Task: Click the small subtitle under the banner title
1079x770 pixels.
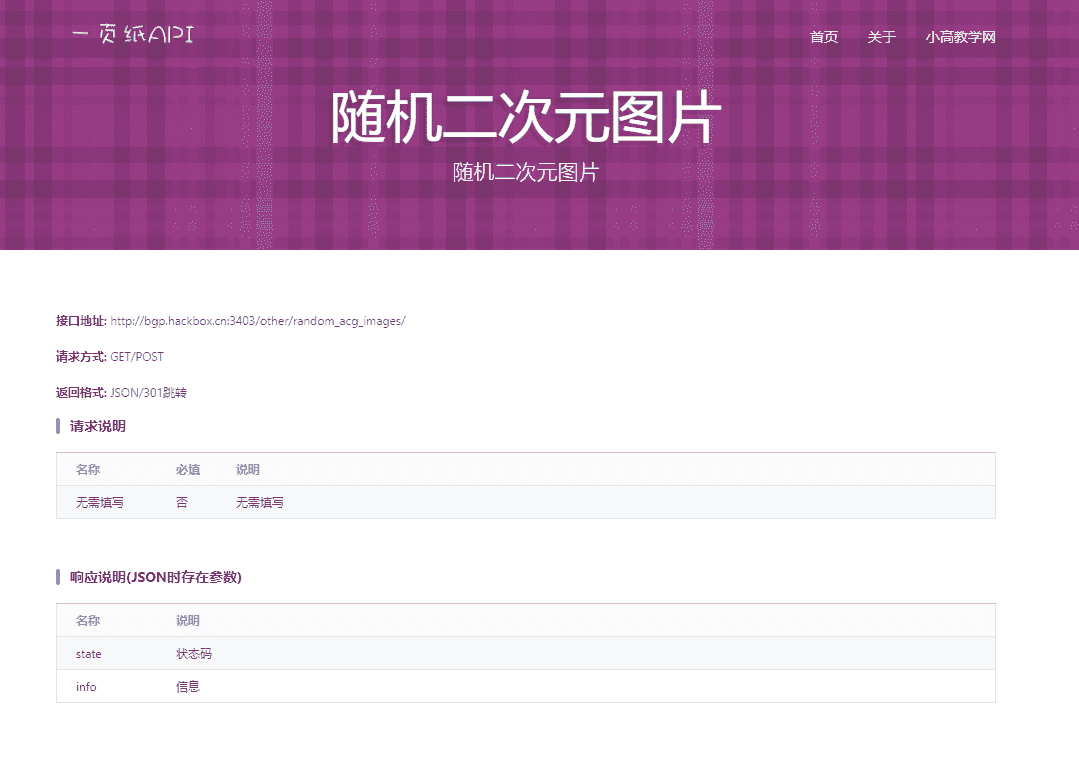Action: tap(525, 172)
